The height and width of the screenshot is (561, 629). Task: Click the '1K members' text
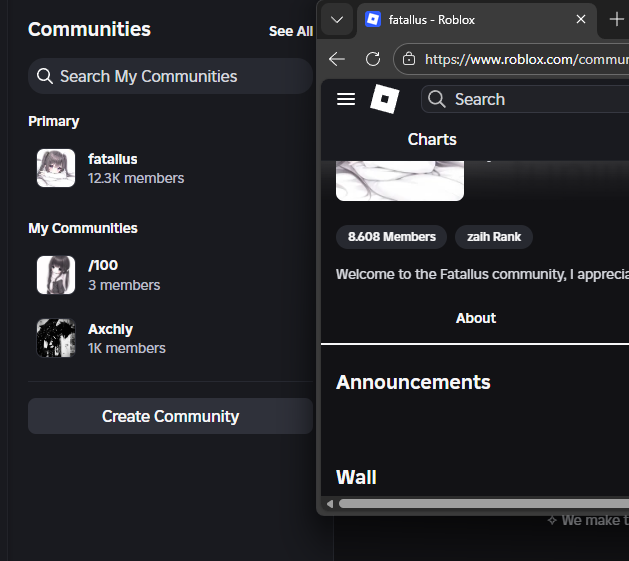(127, 348)
